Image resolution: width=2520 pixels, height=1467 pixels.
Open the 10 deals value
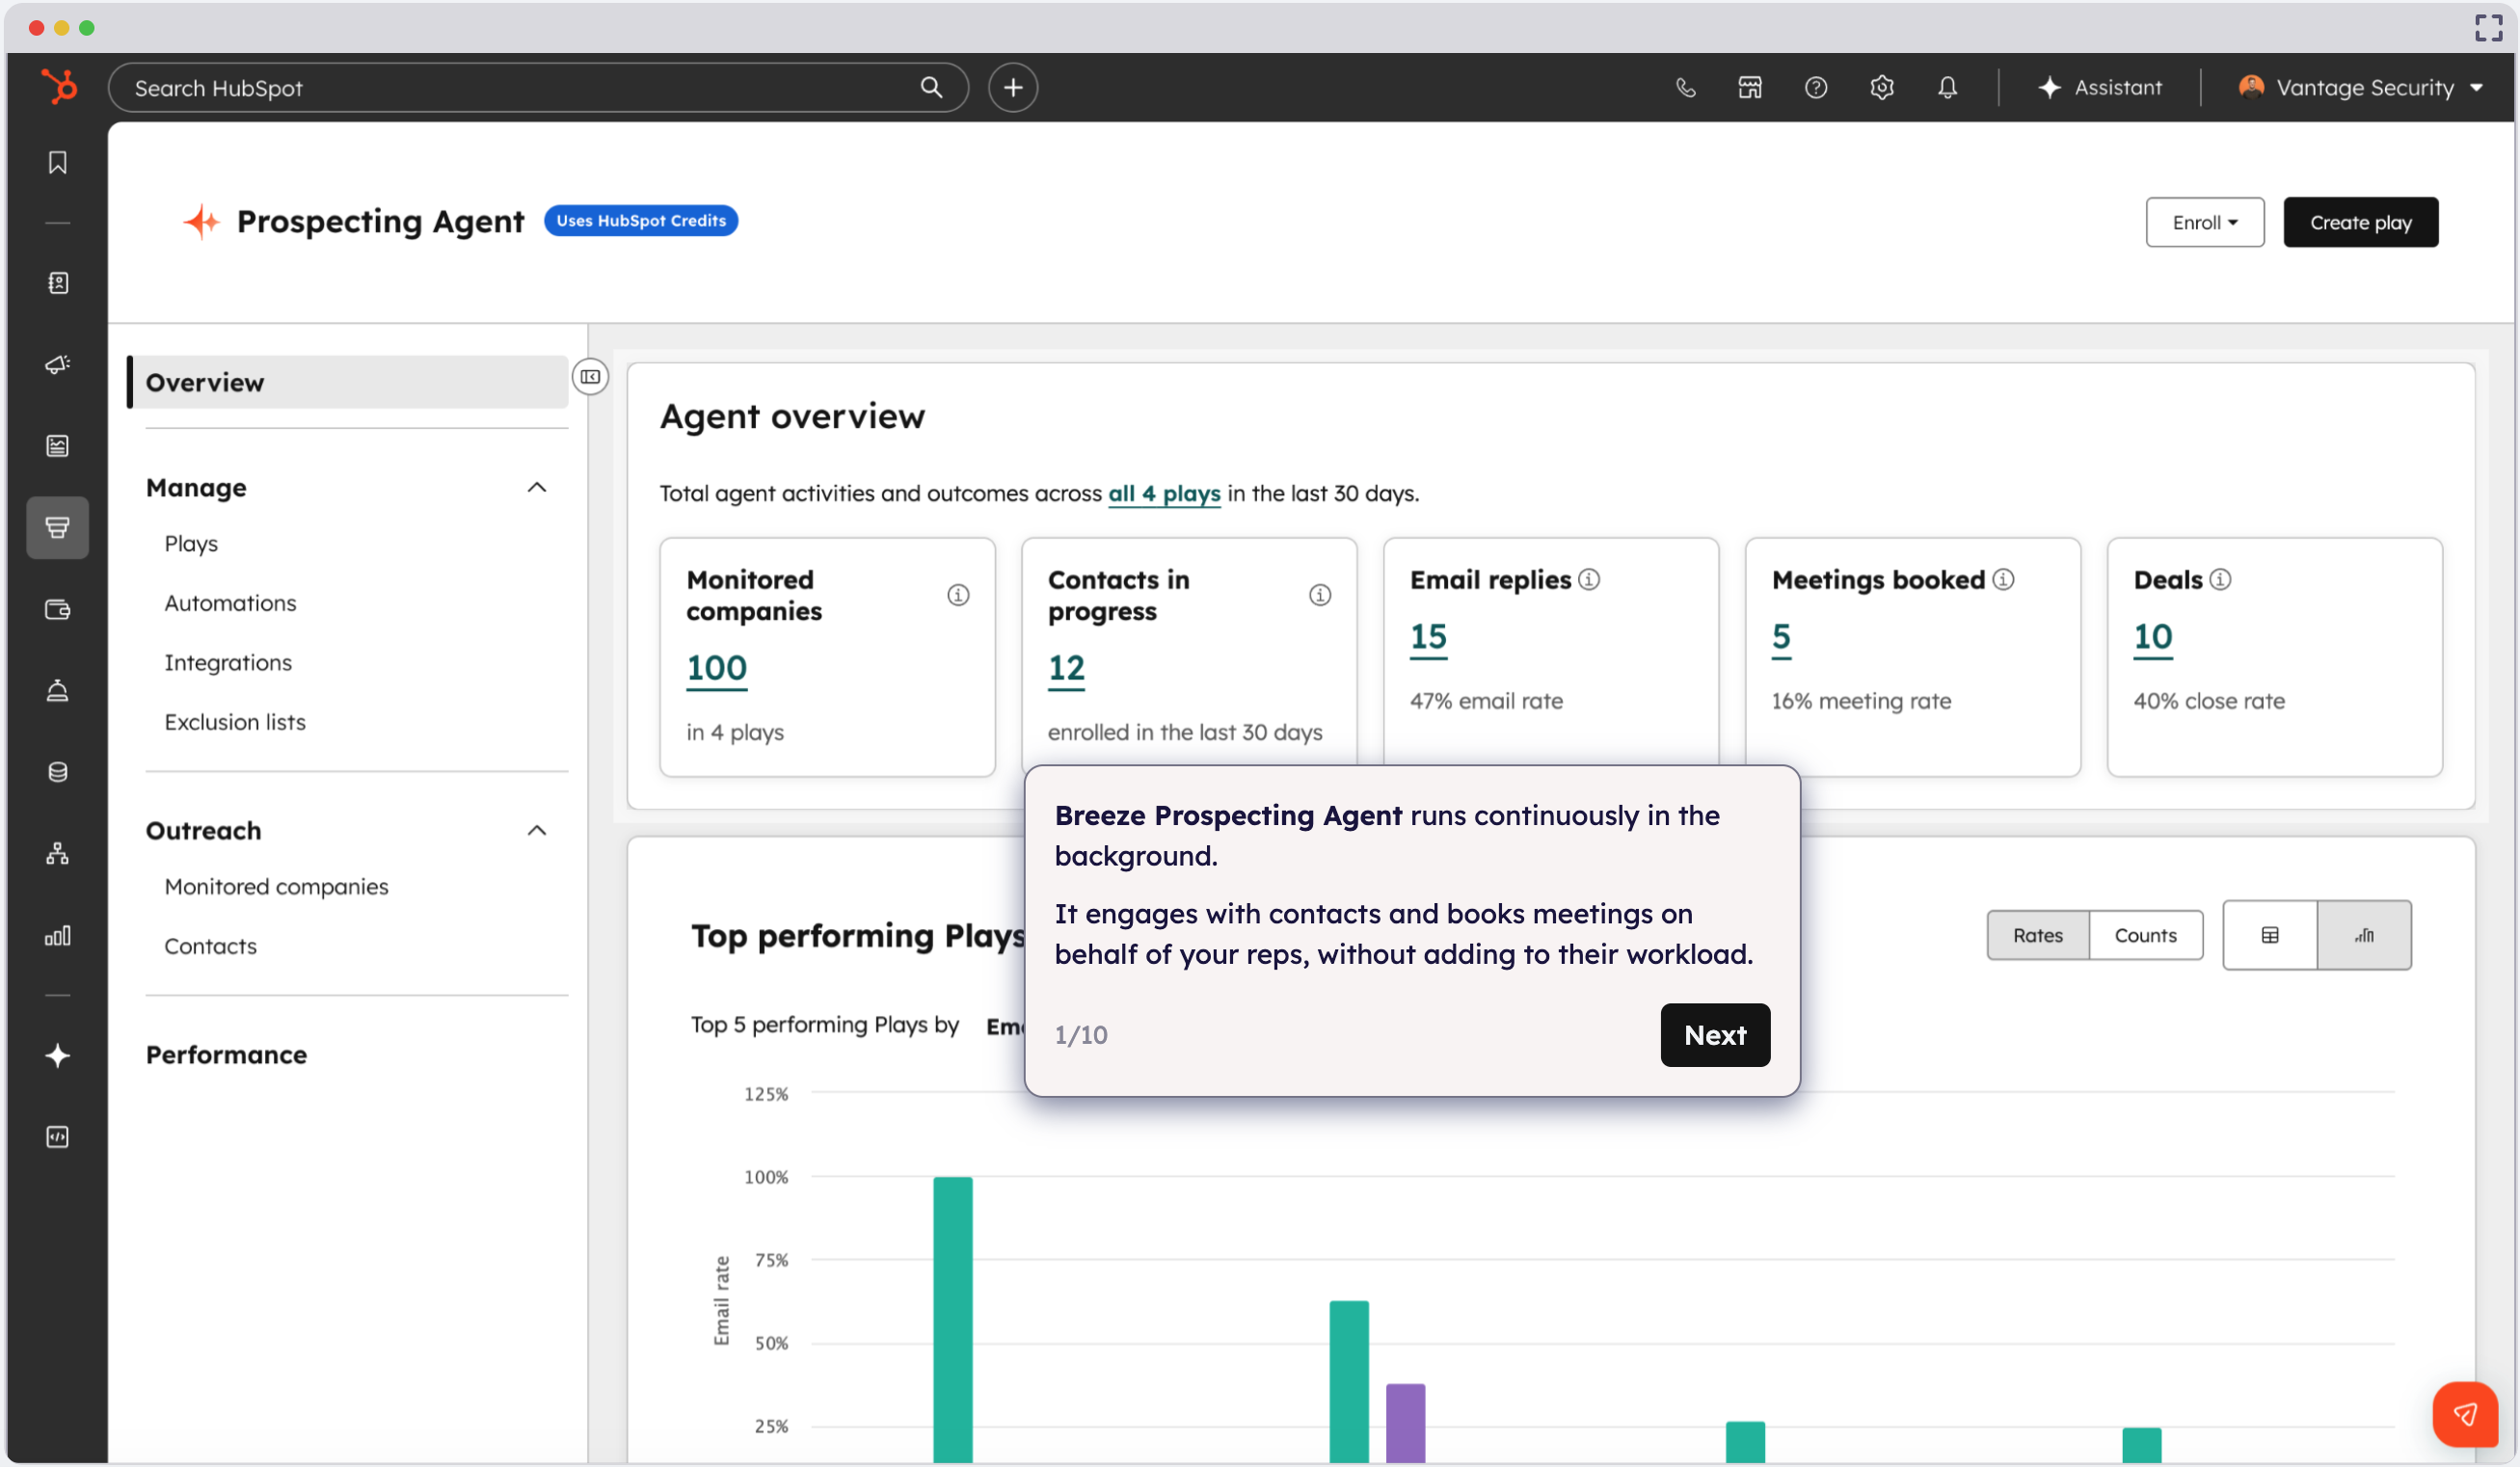pos(2153,637)
